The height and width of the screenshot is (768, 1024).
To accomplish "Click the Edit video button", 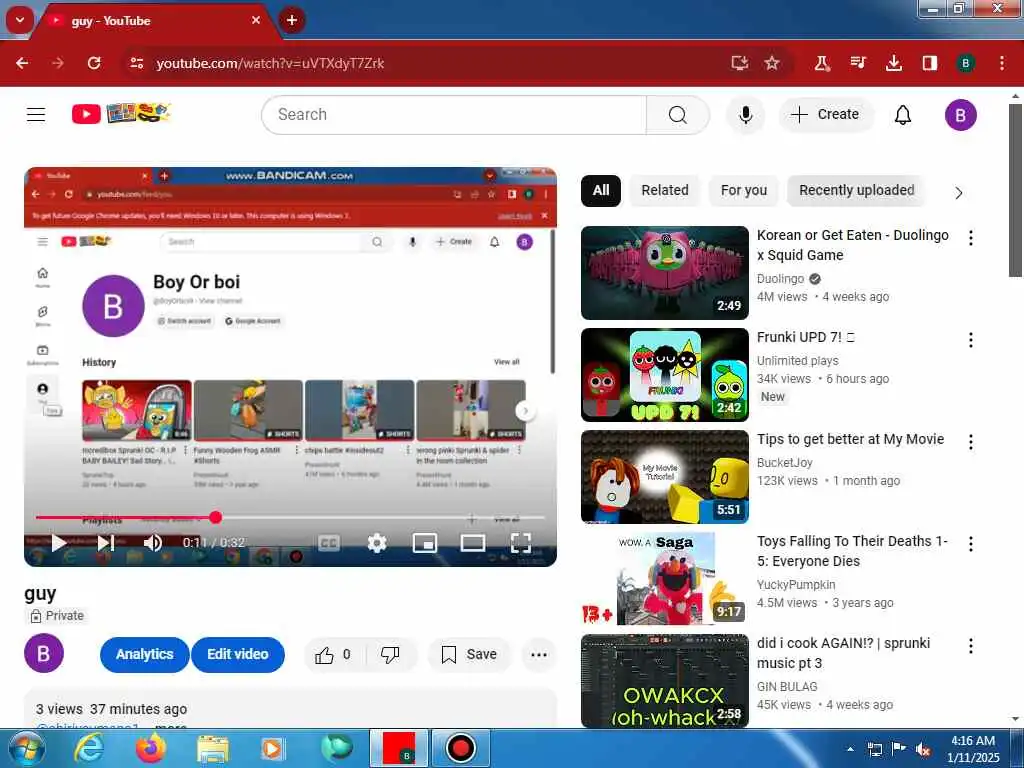I will 238,654.
